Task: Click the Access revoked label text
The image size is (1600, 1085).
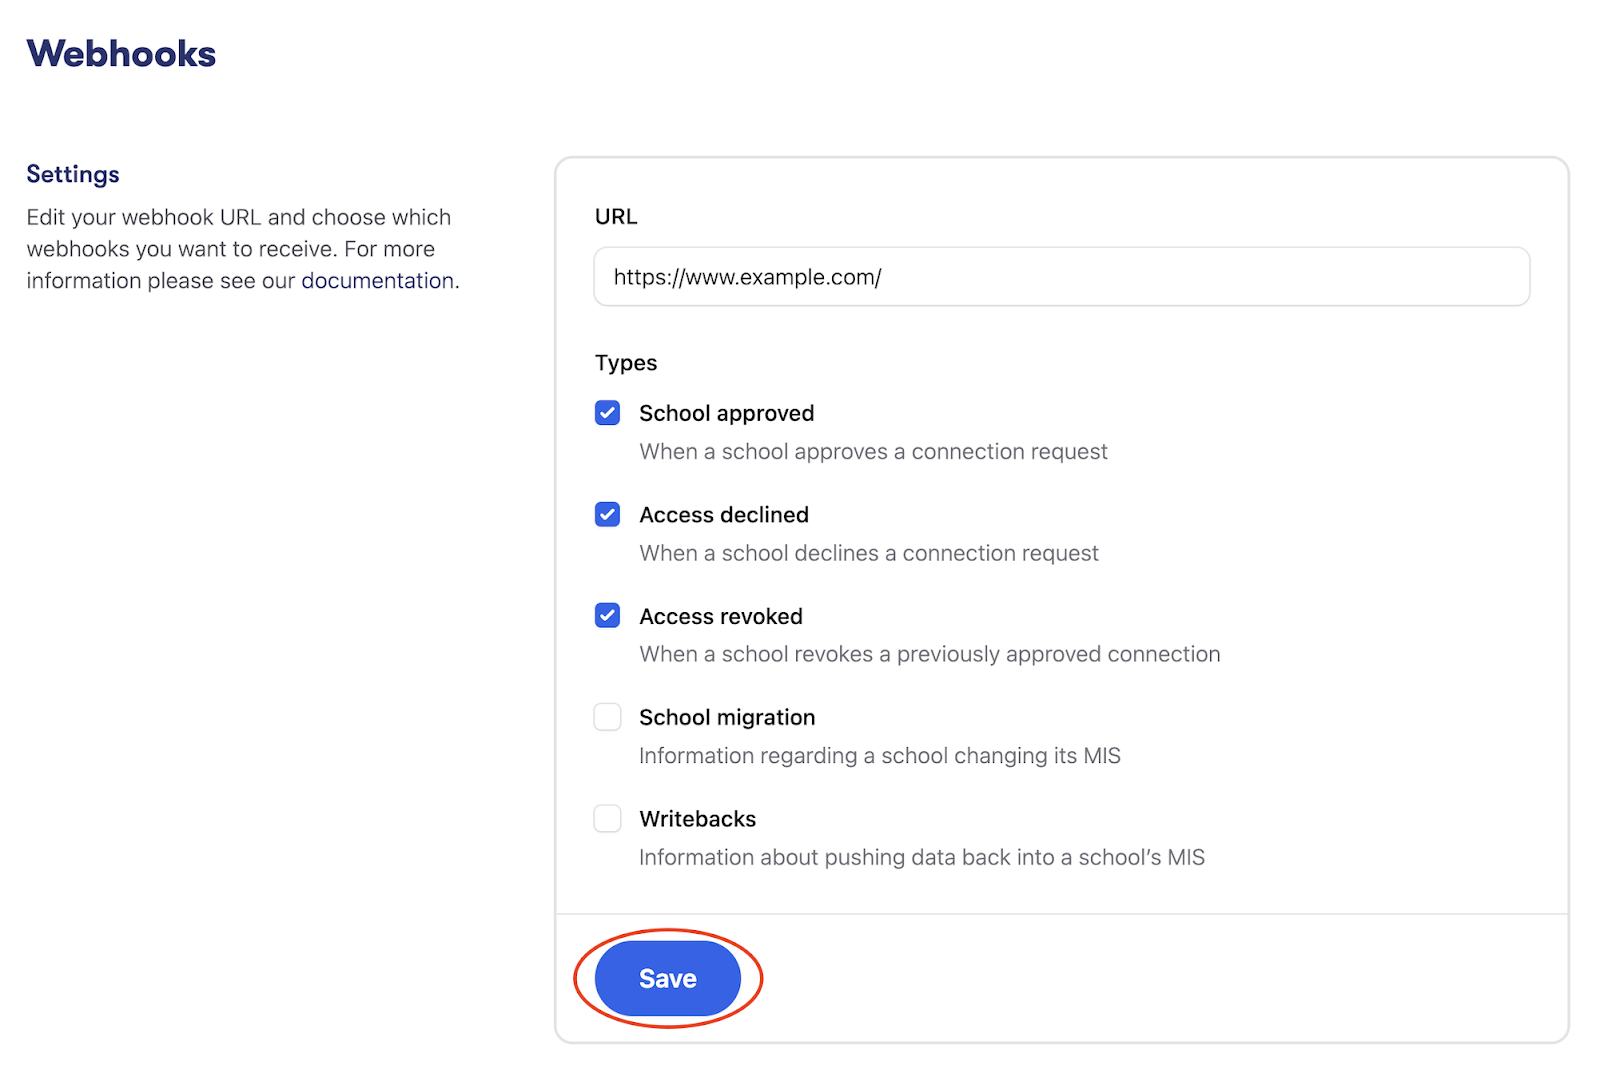Action: tap(720, 615)
